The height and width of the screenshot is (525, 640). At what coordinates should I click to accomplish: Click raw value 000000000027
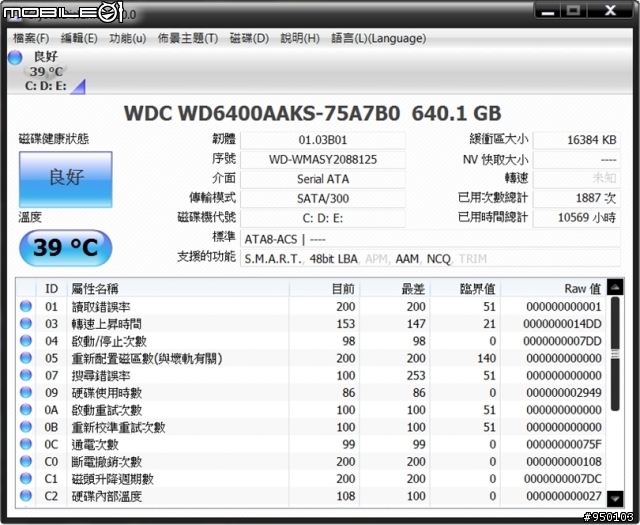pyautogui.click(x=564, y=496)
